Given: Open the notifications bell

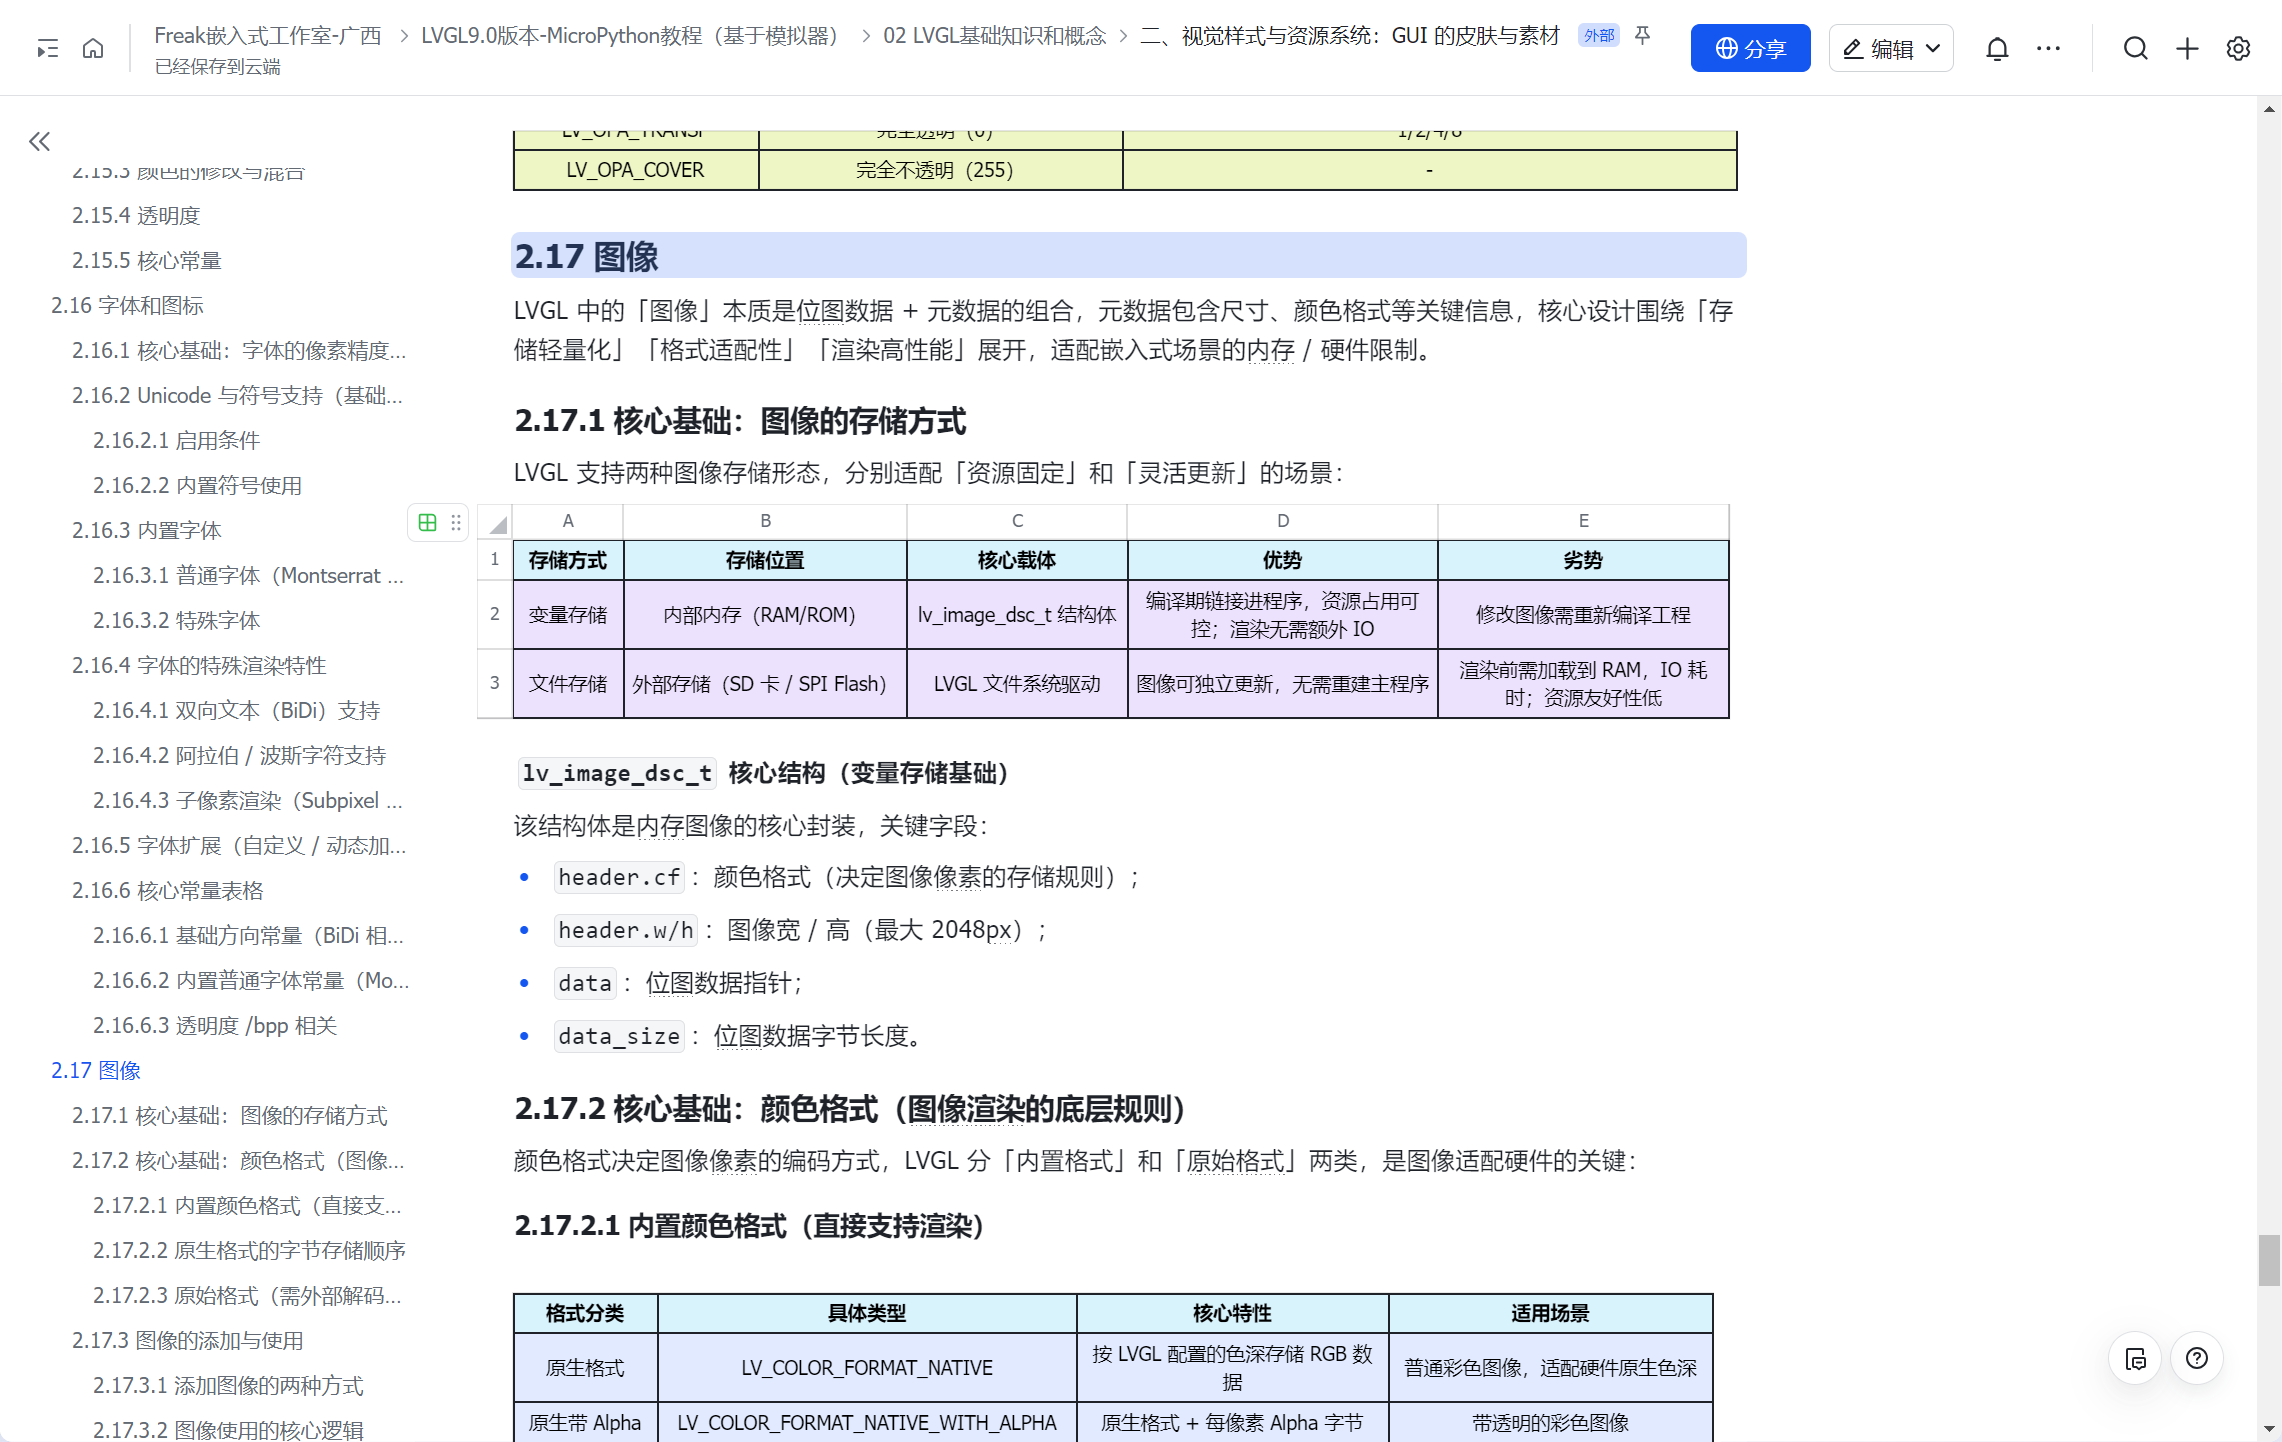Looking at the screenshot, I should click(x=1996, y=48).
